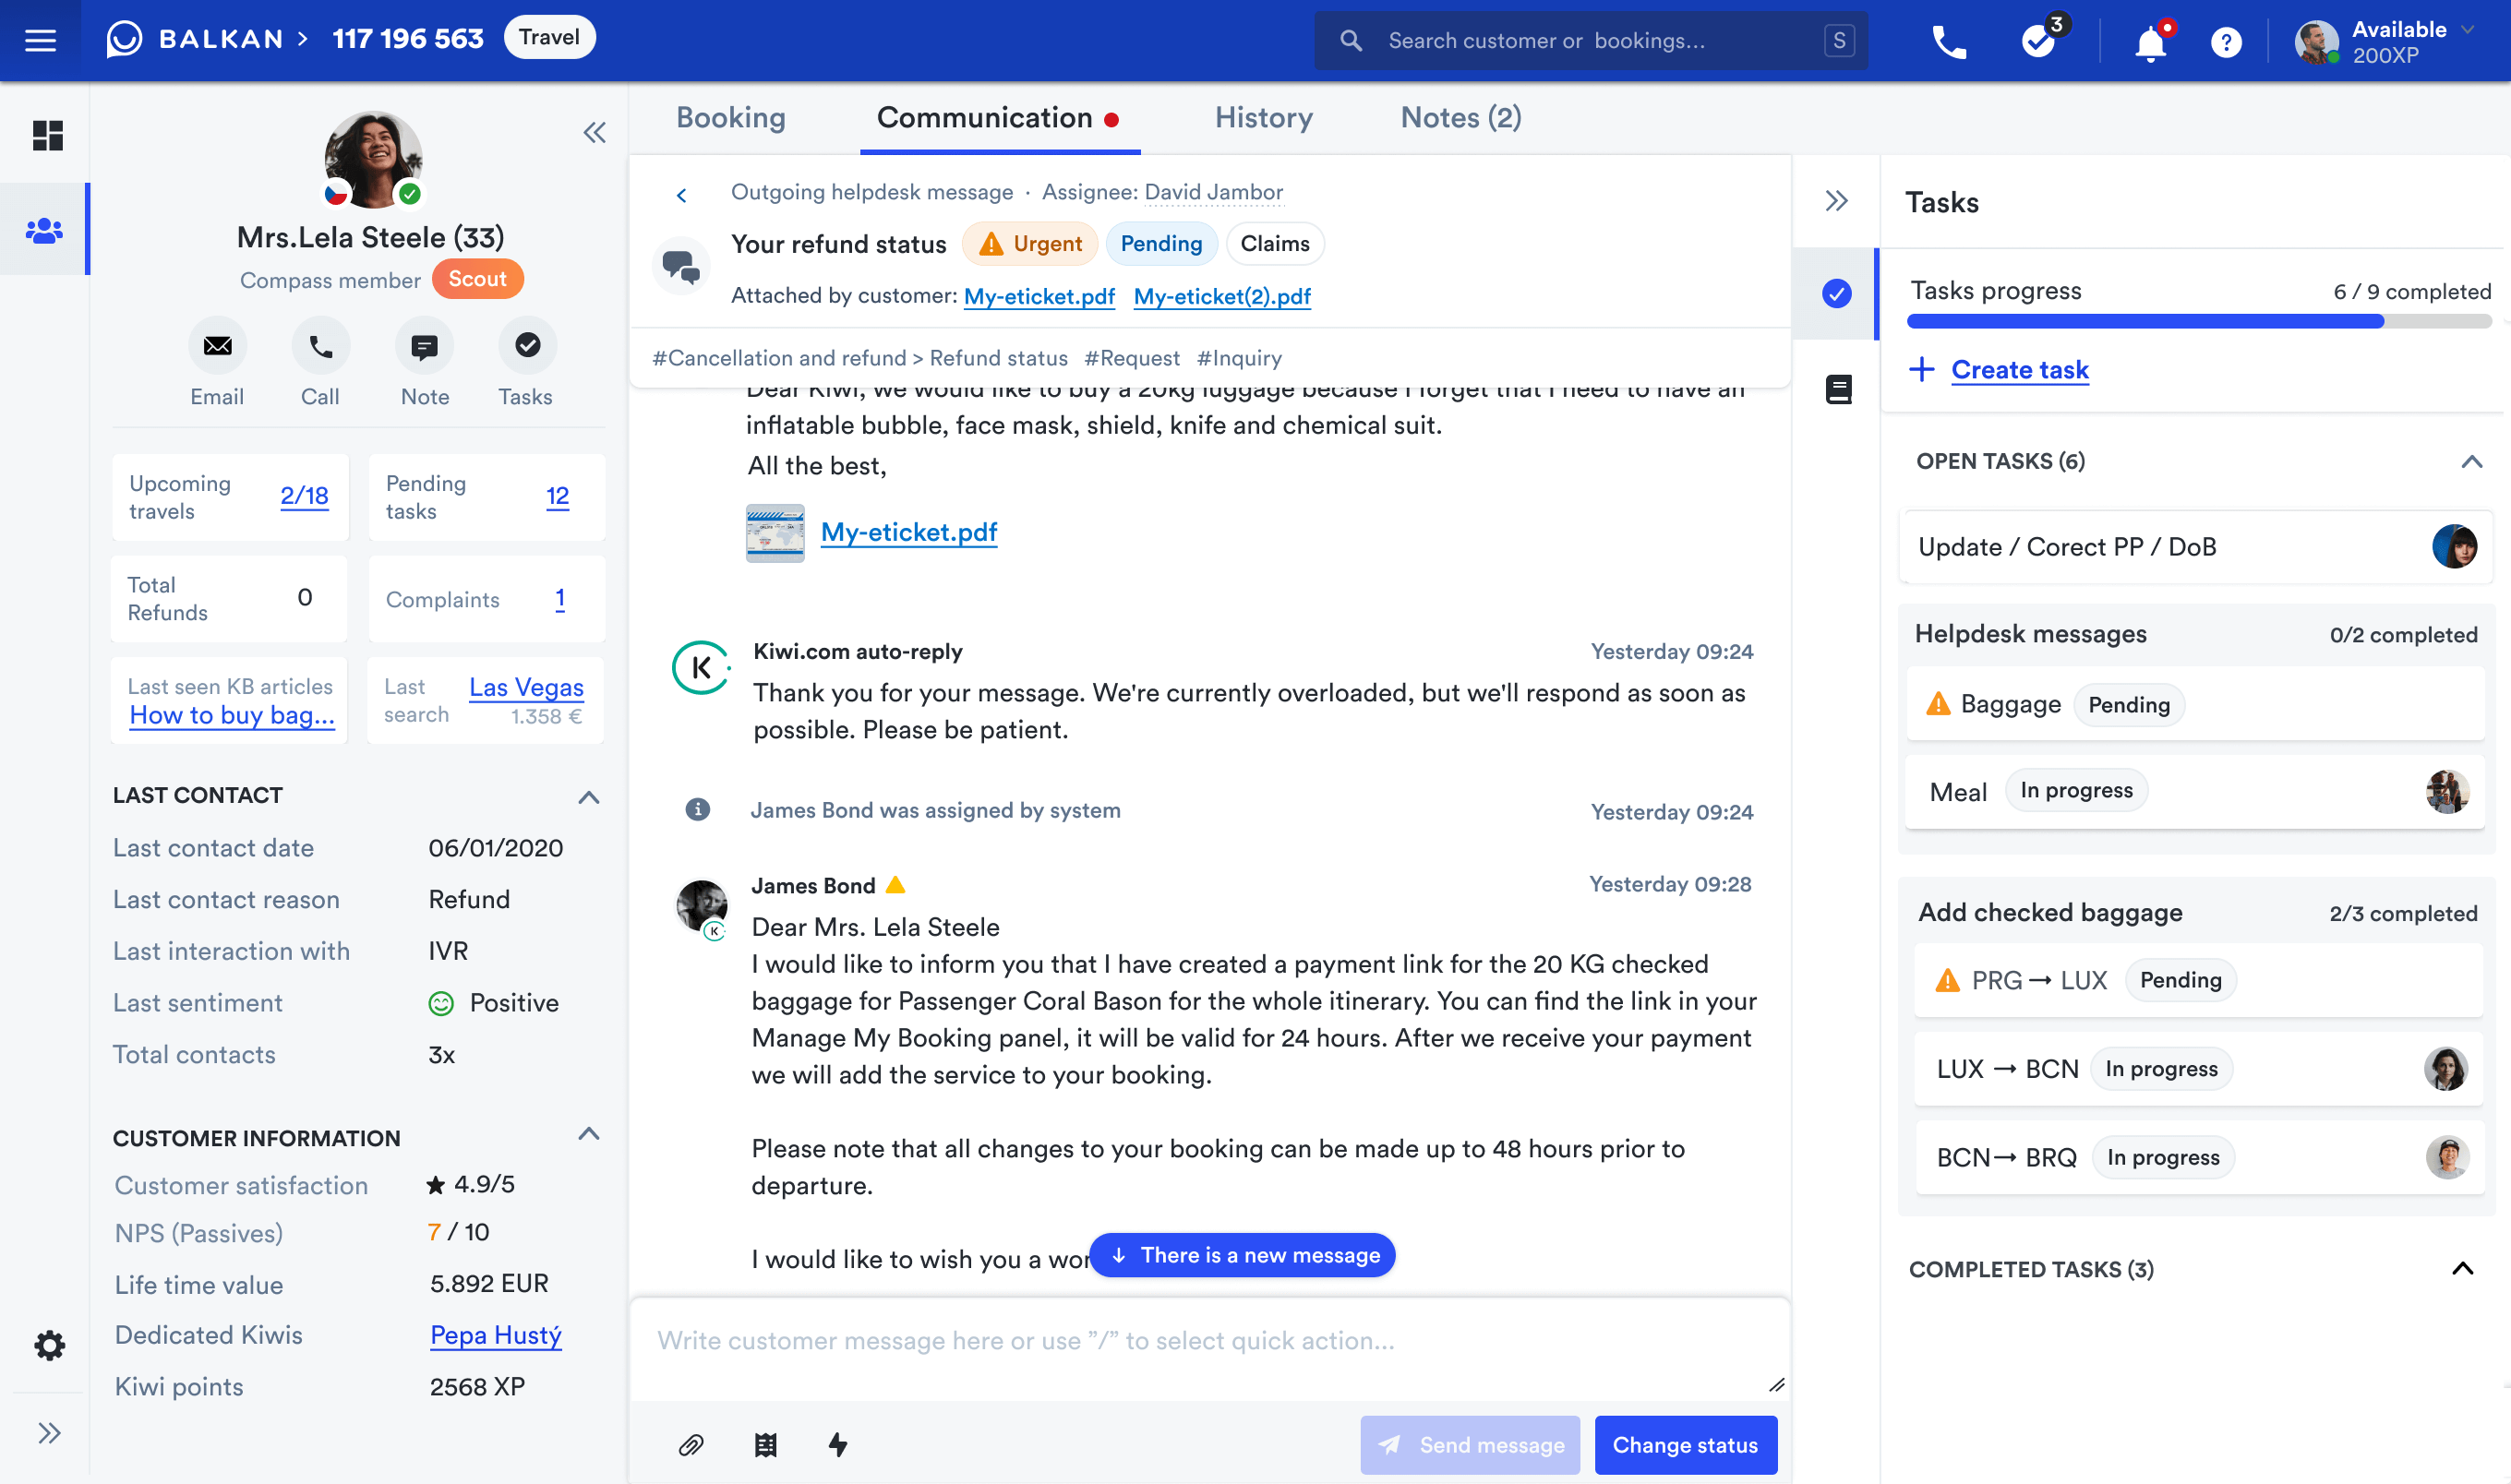This screenshot has width=2511, height=1484.
Task: Click the Email icon under customer name
Action: click(x=217, y=346)
